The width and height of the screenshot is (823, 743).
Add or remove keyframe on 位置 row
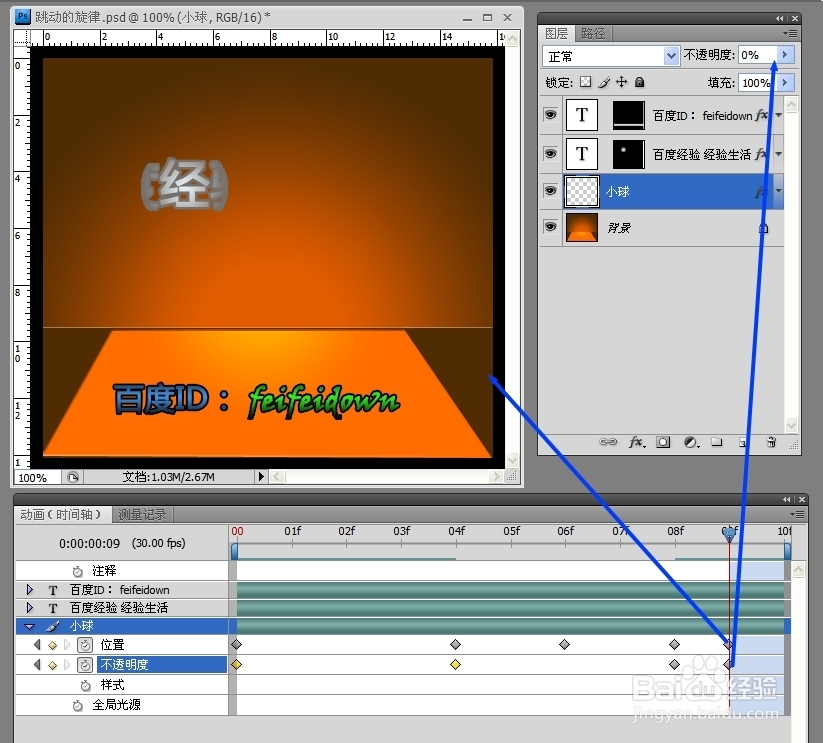pyautogui.click(x=52, y=645)
